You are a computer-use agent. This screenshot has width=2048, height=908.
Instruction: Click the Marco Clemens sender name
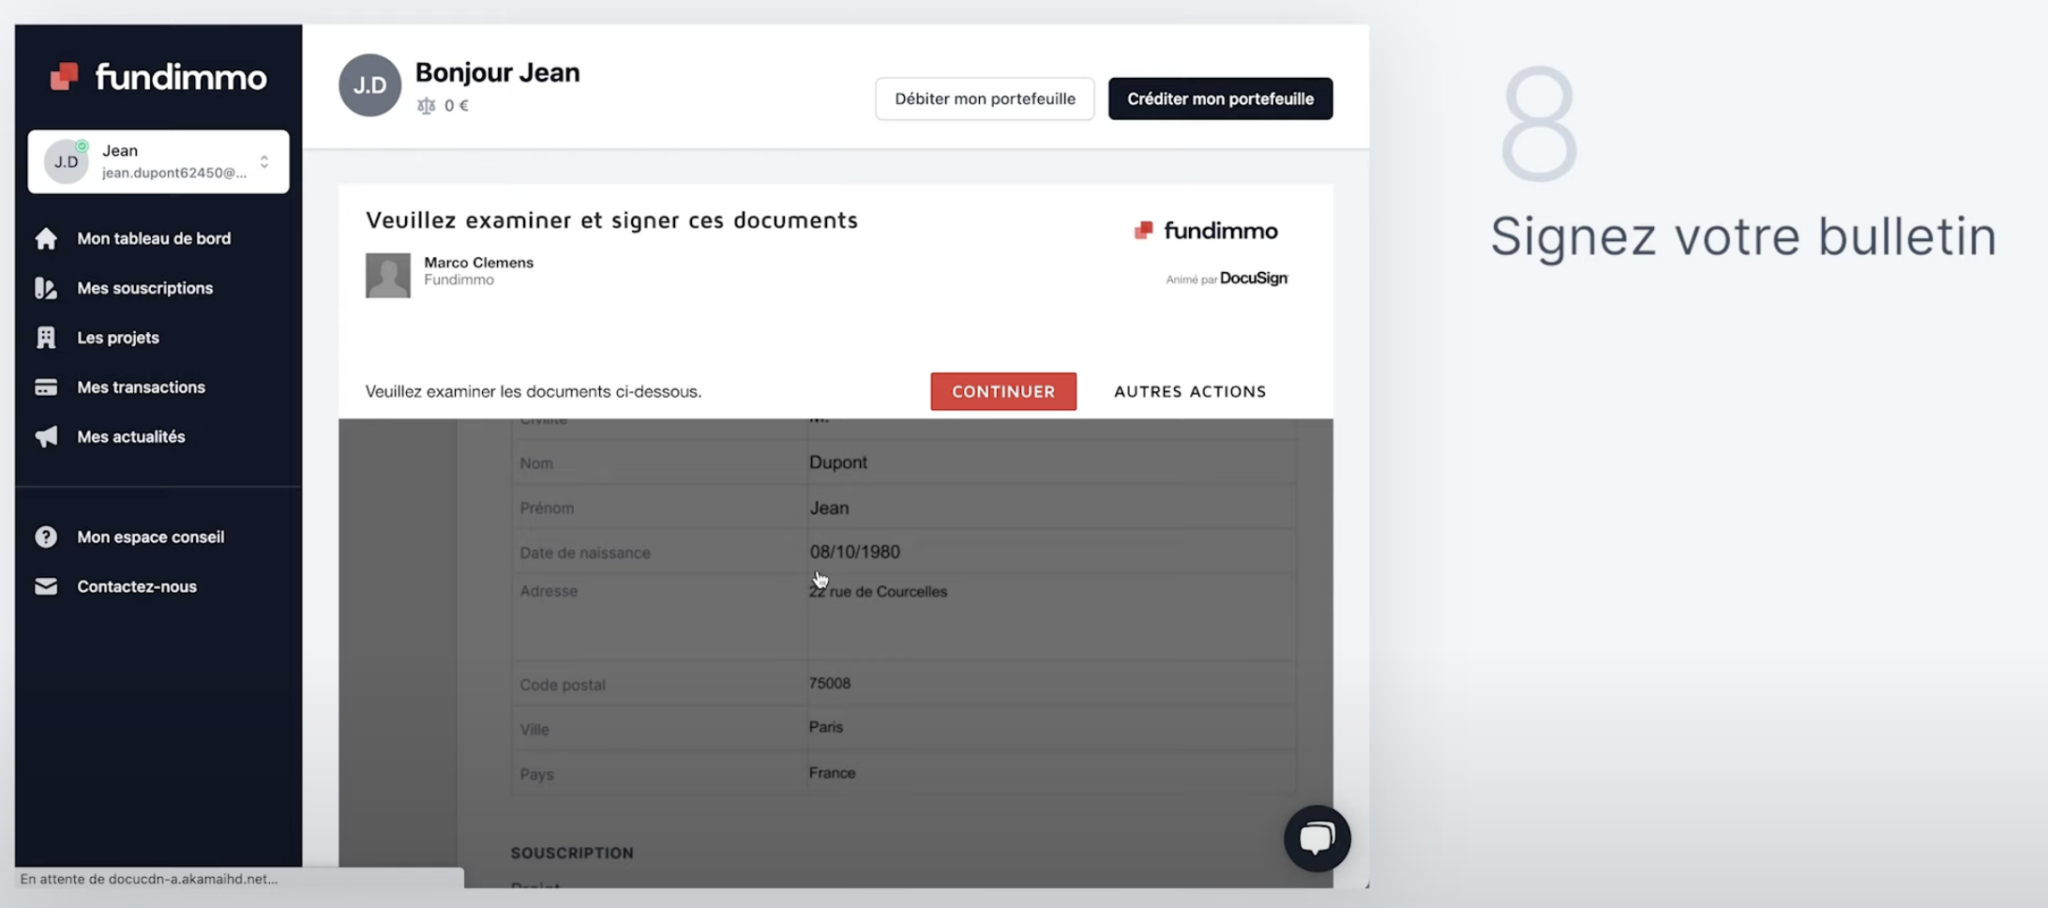[x=479, y=262]
